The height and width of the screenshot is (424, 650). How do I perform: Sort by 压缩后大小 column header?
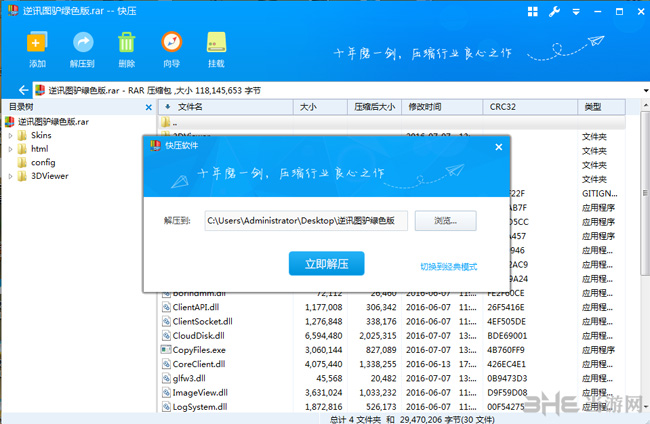[x=374, y=107]
